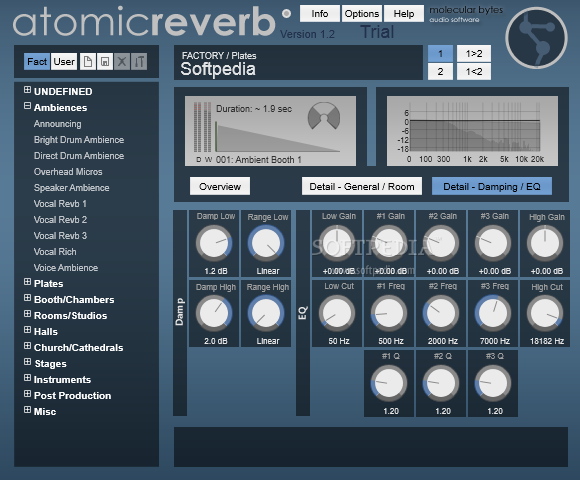Toggle the User preset bank
580x480 pixels.
64,61
